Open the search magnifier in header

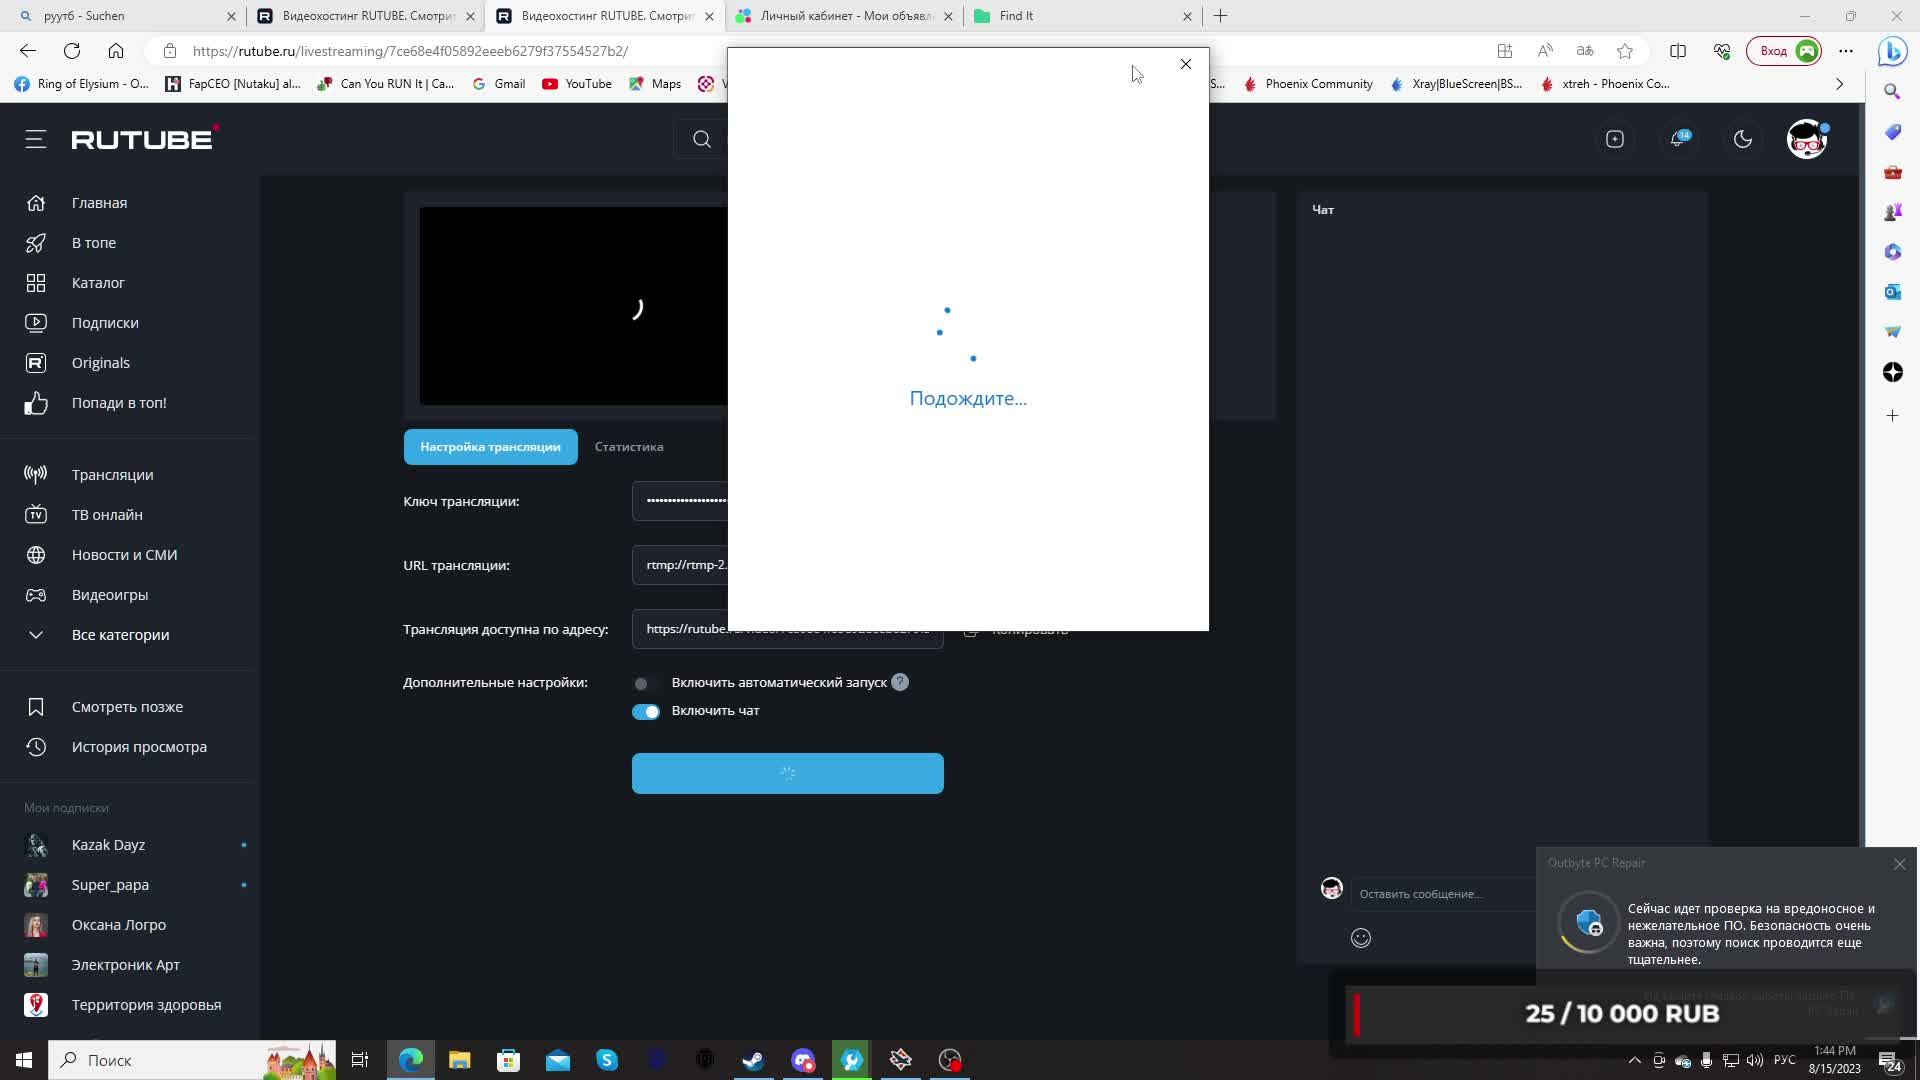coord(702,139)
